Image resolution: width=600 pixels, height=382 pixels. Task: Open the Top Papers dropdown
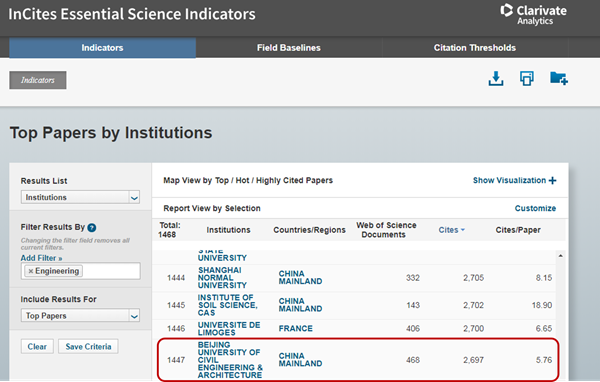tap(80, 316)
